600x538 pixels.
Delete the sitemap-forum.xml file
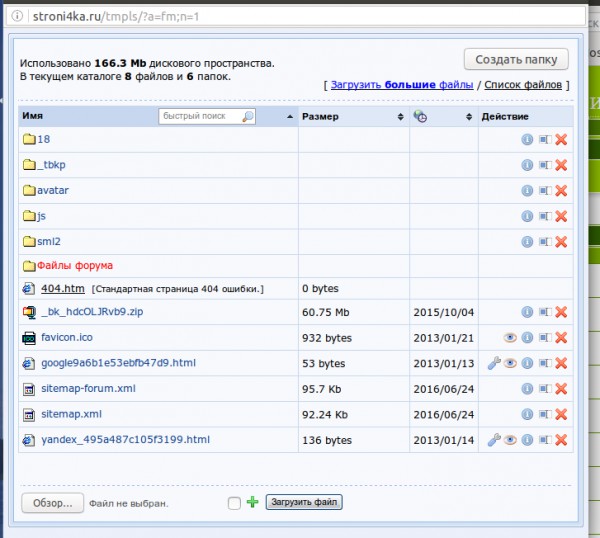[561, 388]
